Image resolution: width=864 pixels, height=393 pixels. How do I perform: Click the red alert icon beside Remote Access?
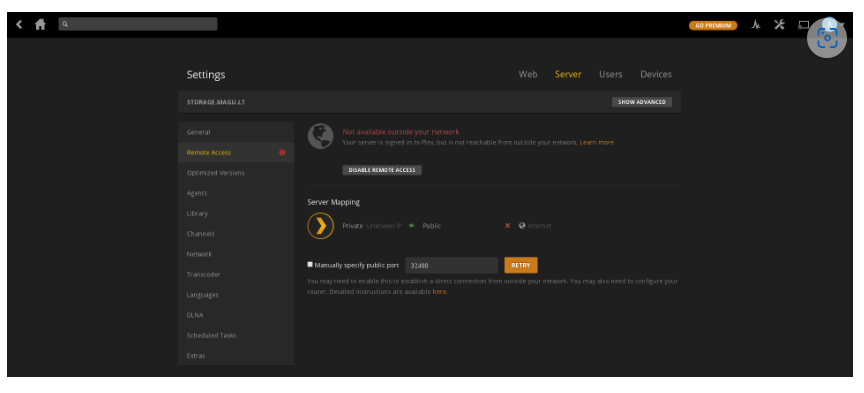(x=282, y=153)
